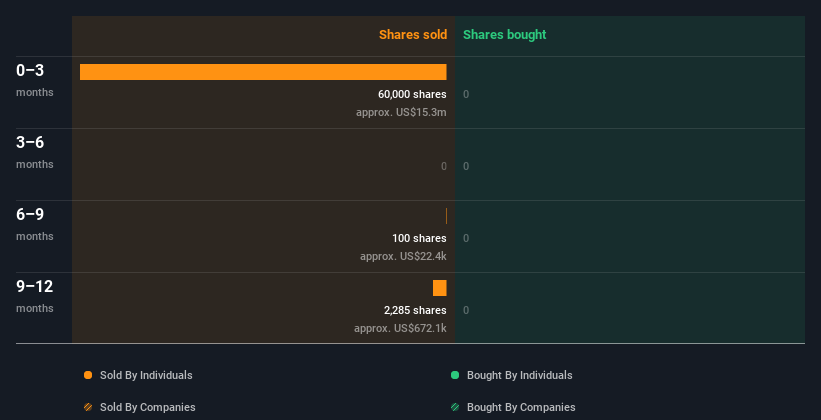This screenshot has height=420, width=821.
Task: Select the Sold By Individuals legend label
Action: pos(146,375)
